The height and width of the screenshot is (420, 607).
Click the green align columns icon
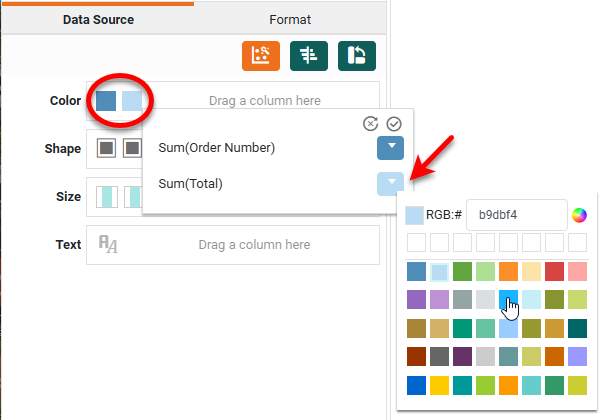point(308,56)
